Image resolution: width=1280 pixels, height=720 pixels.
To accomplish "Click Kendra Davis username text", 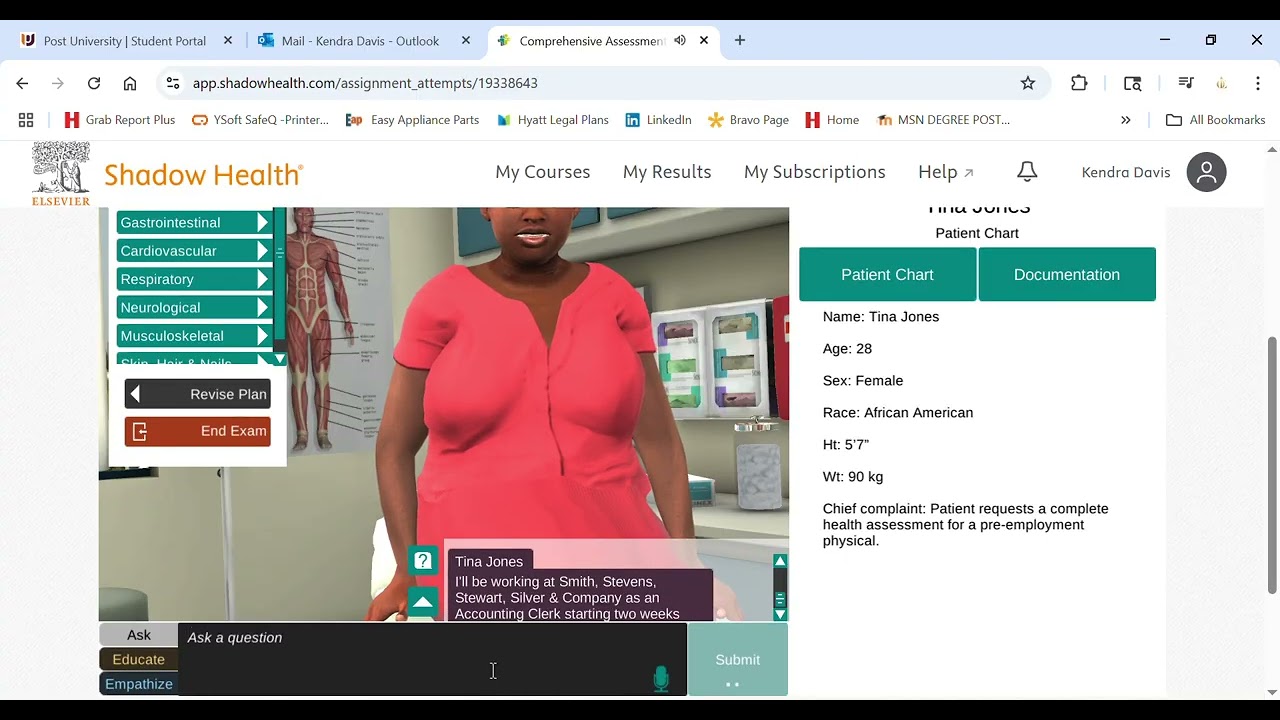I will [1126, 172].
